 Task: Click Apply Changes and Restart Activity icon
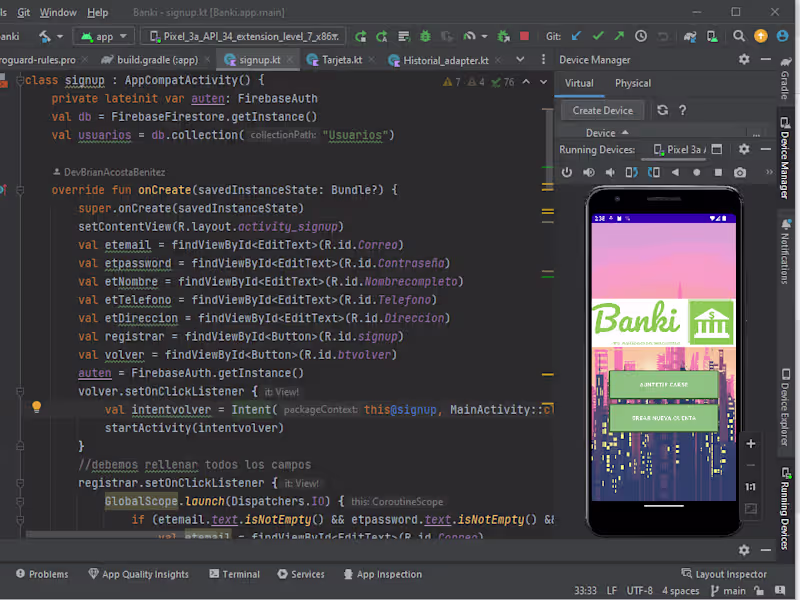click(382, 36)
